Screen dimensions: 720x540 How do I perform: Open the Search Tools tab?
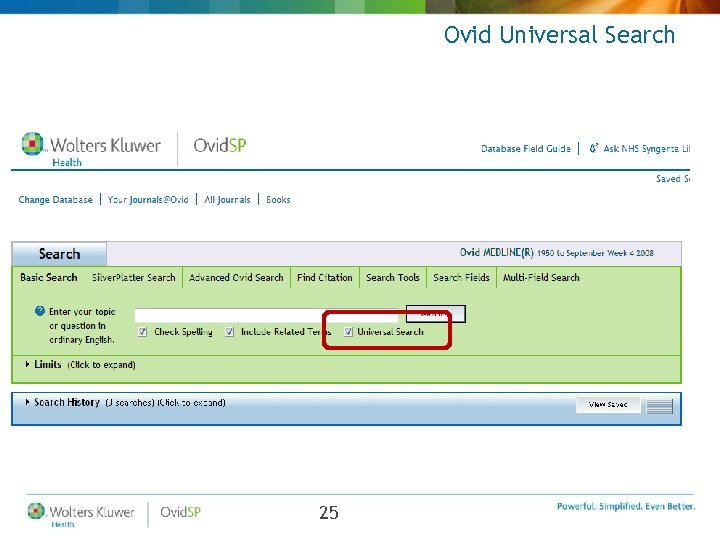coord(393,277)
